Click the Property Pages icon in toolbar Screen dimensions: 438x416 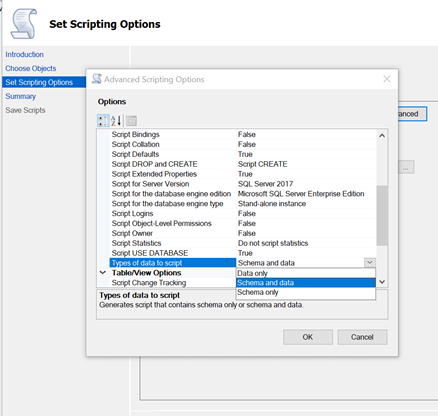131,121
